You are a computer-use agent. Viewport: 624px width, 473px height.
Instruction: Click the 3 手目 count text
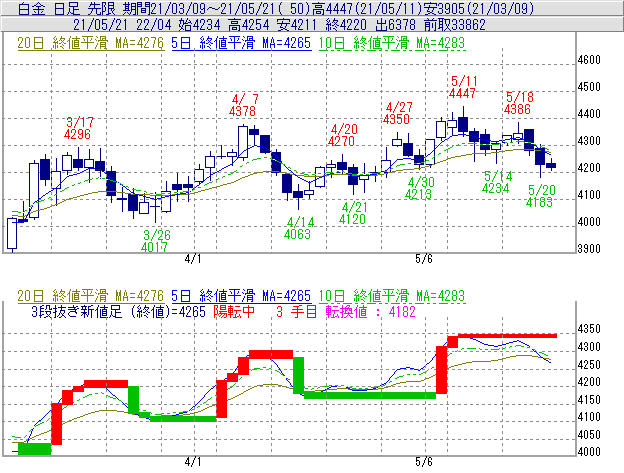tap(296, 311)
